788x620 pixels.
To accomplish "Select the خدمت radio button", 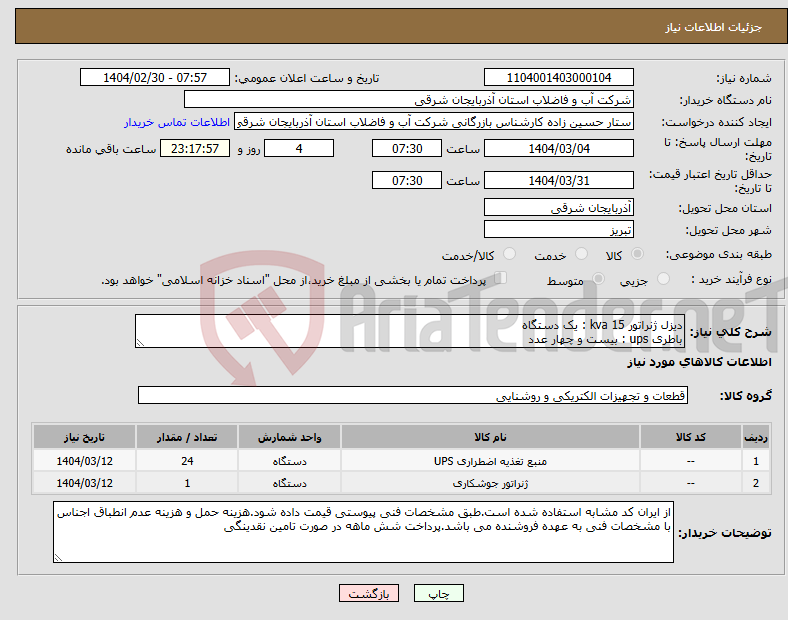I will [x=581, y=254].
